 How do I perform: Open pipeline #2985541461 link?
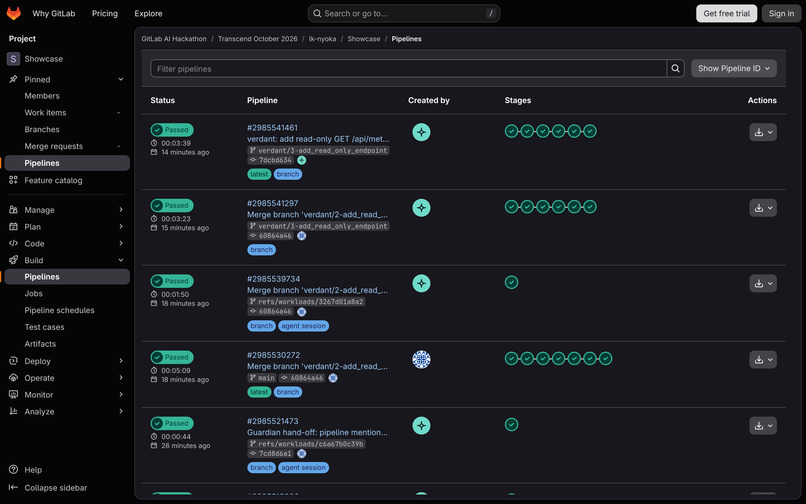click(x=272, y=128)
